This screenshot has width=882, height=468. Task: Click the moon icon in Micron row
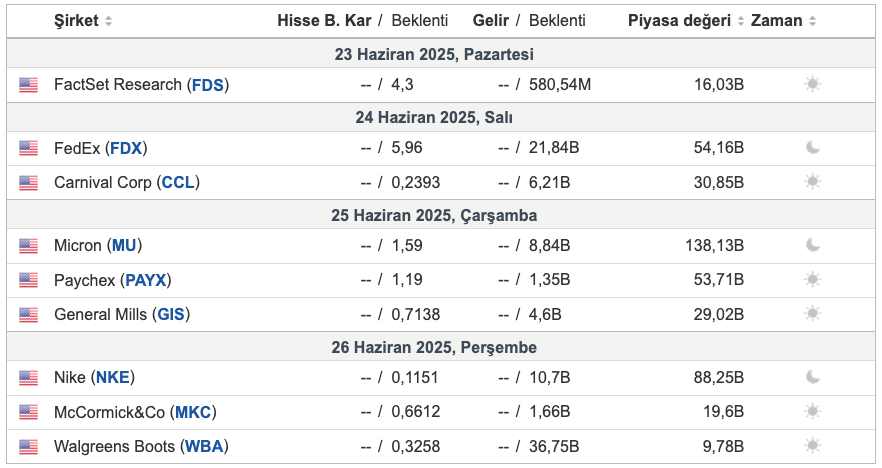coord(812,245)
